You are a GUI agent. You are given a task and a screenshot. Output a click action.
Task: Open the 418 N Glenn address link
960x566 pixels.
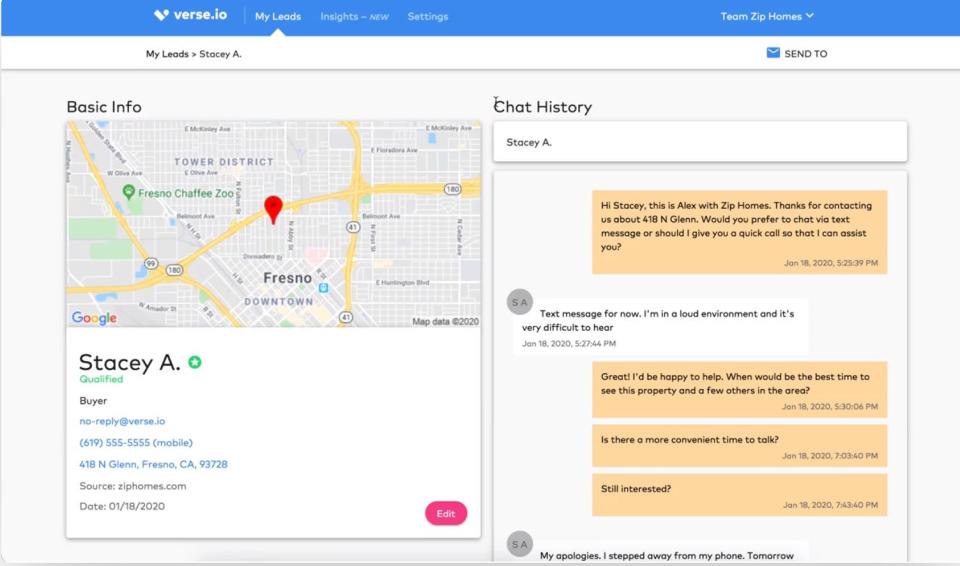153,464
